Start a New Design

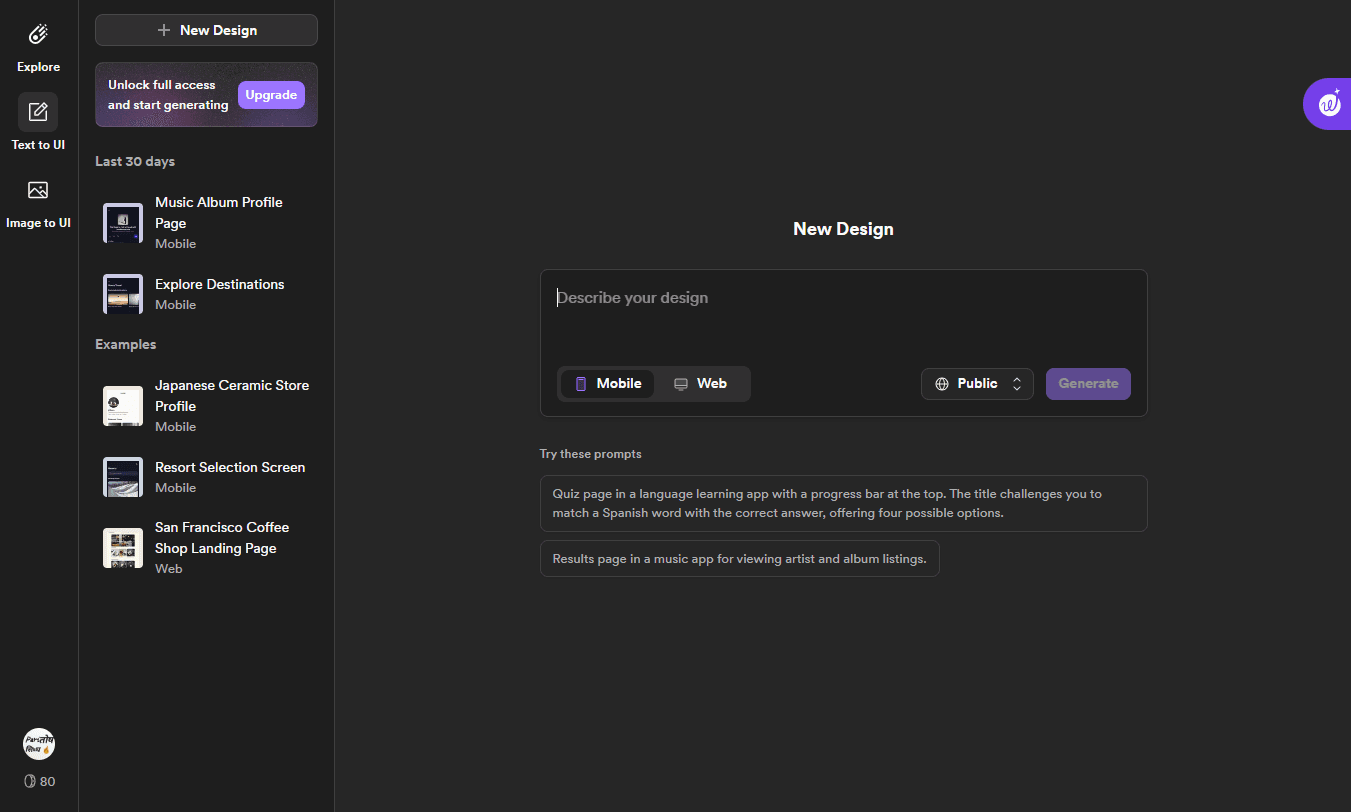coord(206,29)
